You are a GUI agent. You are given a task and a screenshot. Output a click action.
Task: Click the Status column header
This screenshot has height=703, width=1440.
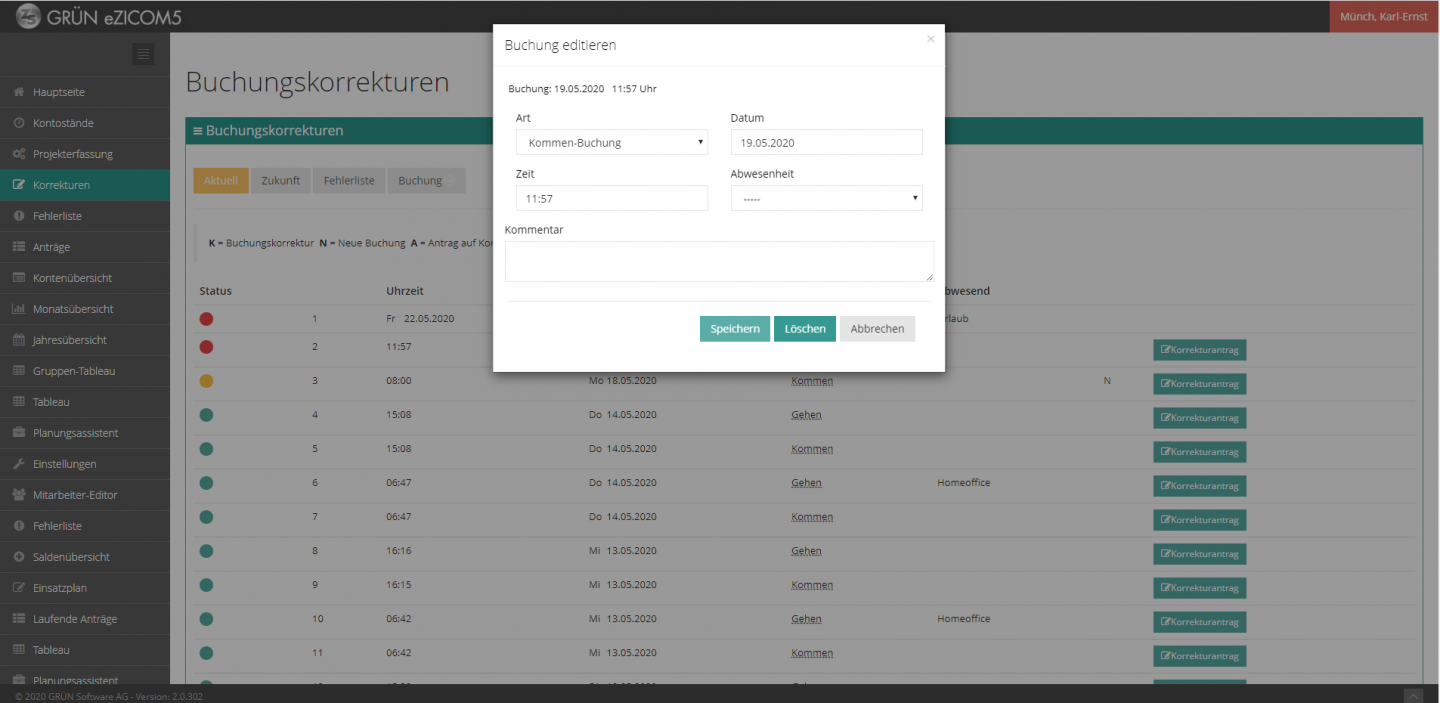coord(215,291)
